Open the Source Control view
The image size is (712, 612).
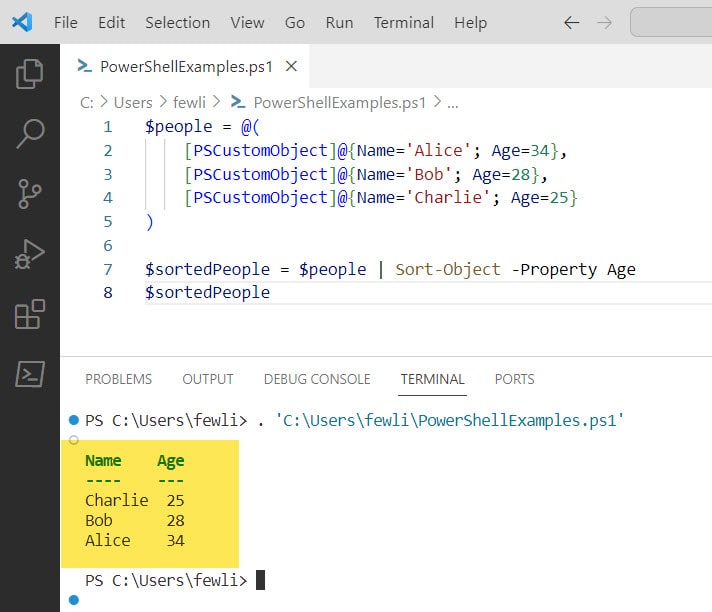click(30, 194)
